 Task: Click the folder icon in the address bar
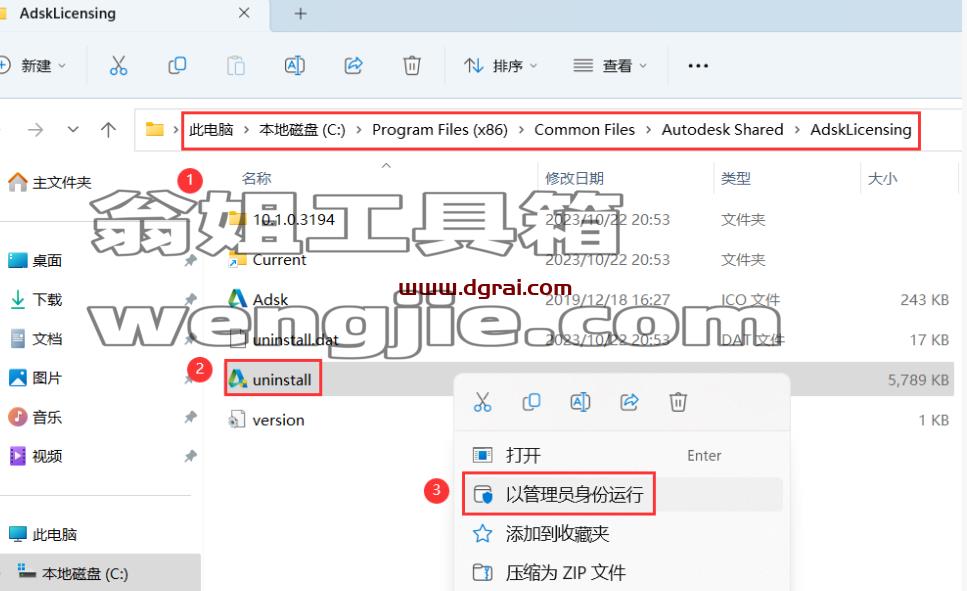coord(154,130)
